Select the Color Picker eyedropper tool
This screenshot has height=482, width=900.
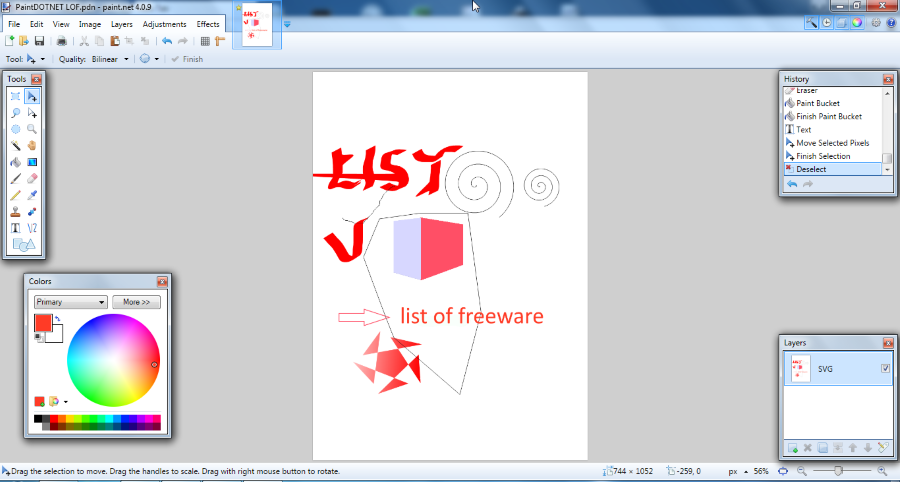pos(32,196)
